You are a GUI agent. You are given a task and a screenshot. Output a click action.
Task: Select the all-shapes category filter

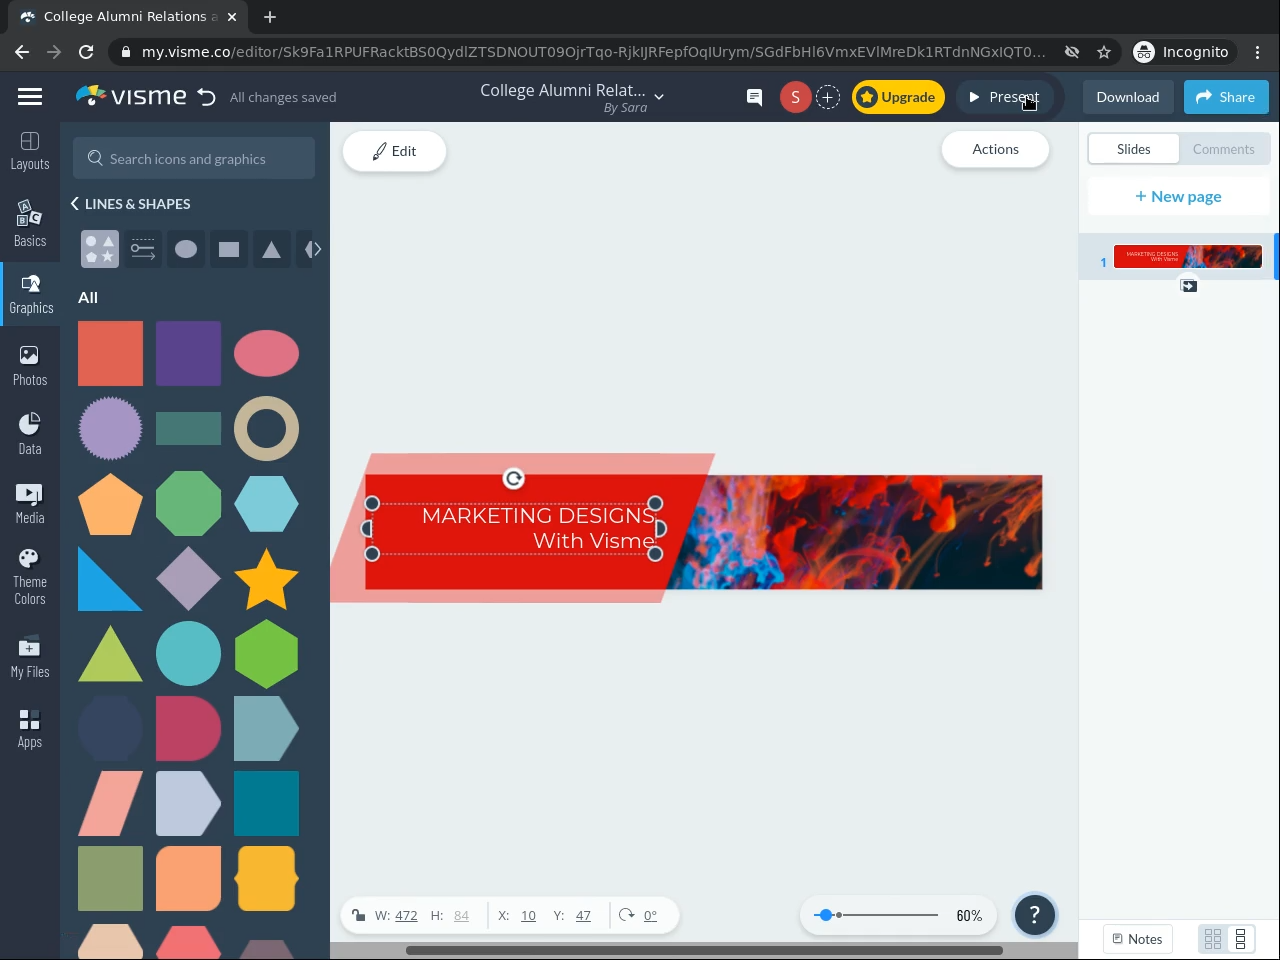point(100,249)
